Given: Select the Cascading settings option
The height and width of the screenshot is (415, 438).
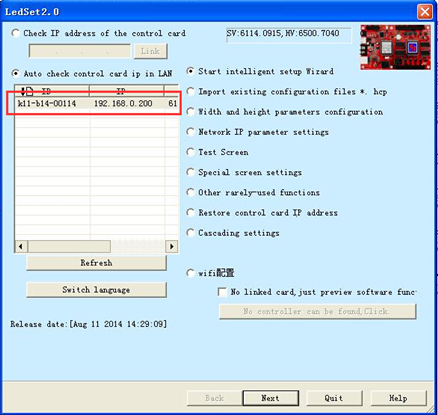Looking at the screenshot, I should (190, 233).
